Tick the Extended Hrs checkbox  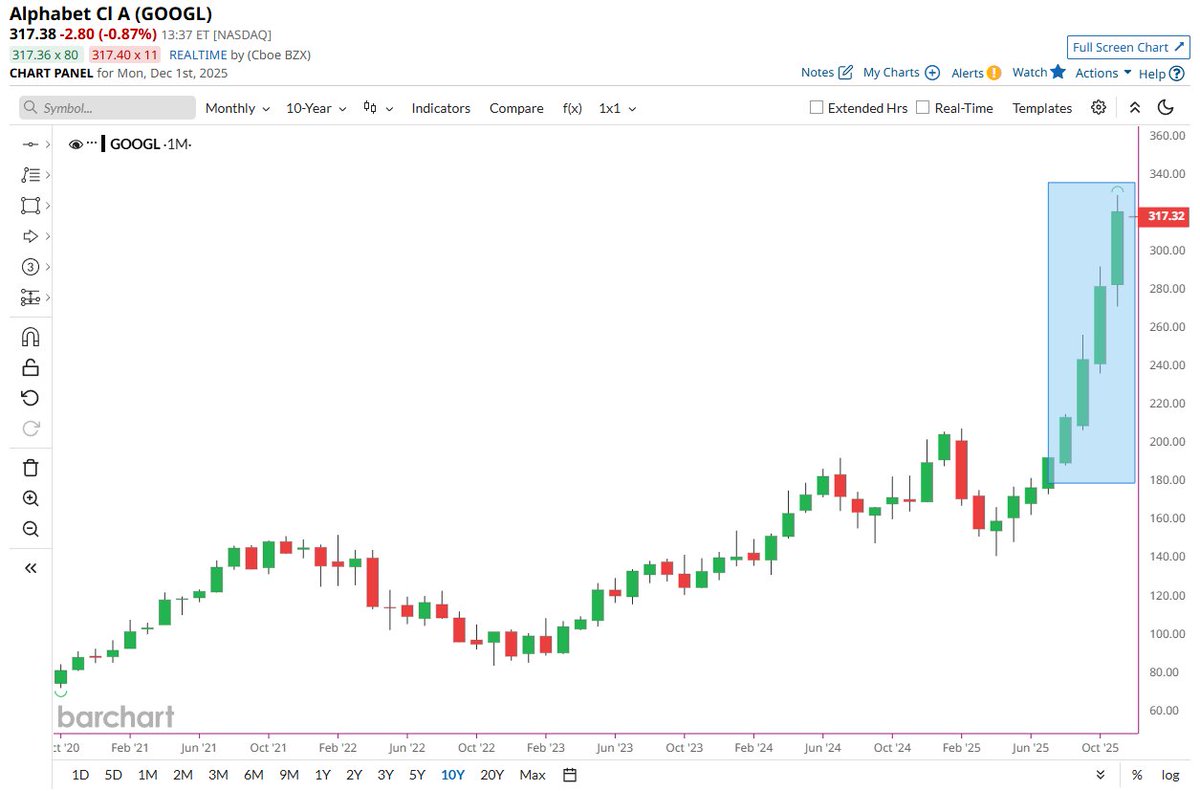(x=815, y=108)
